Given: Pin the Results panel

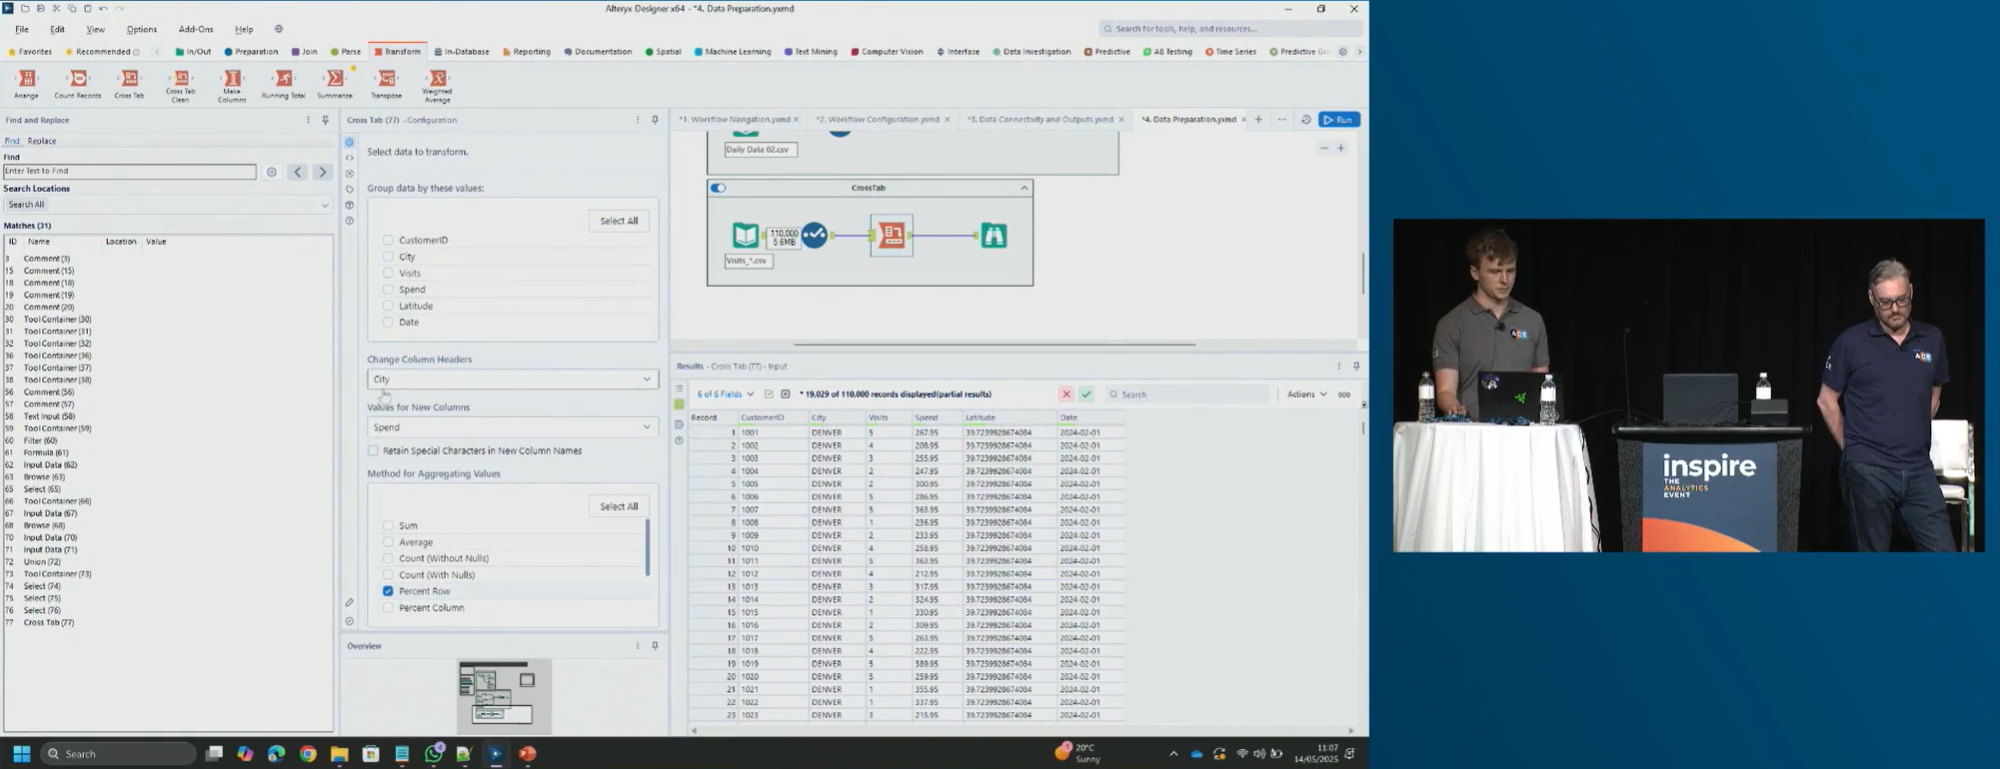Looking at the screenshot, I should [1356, 366].
